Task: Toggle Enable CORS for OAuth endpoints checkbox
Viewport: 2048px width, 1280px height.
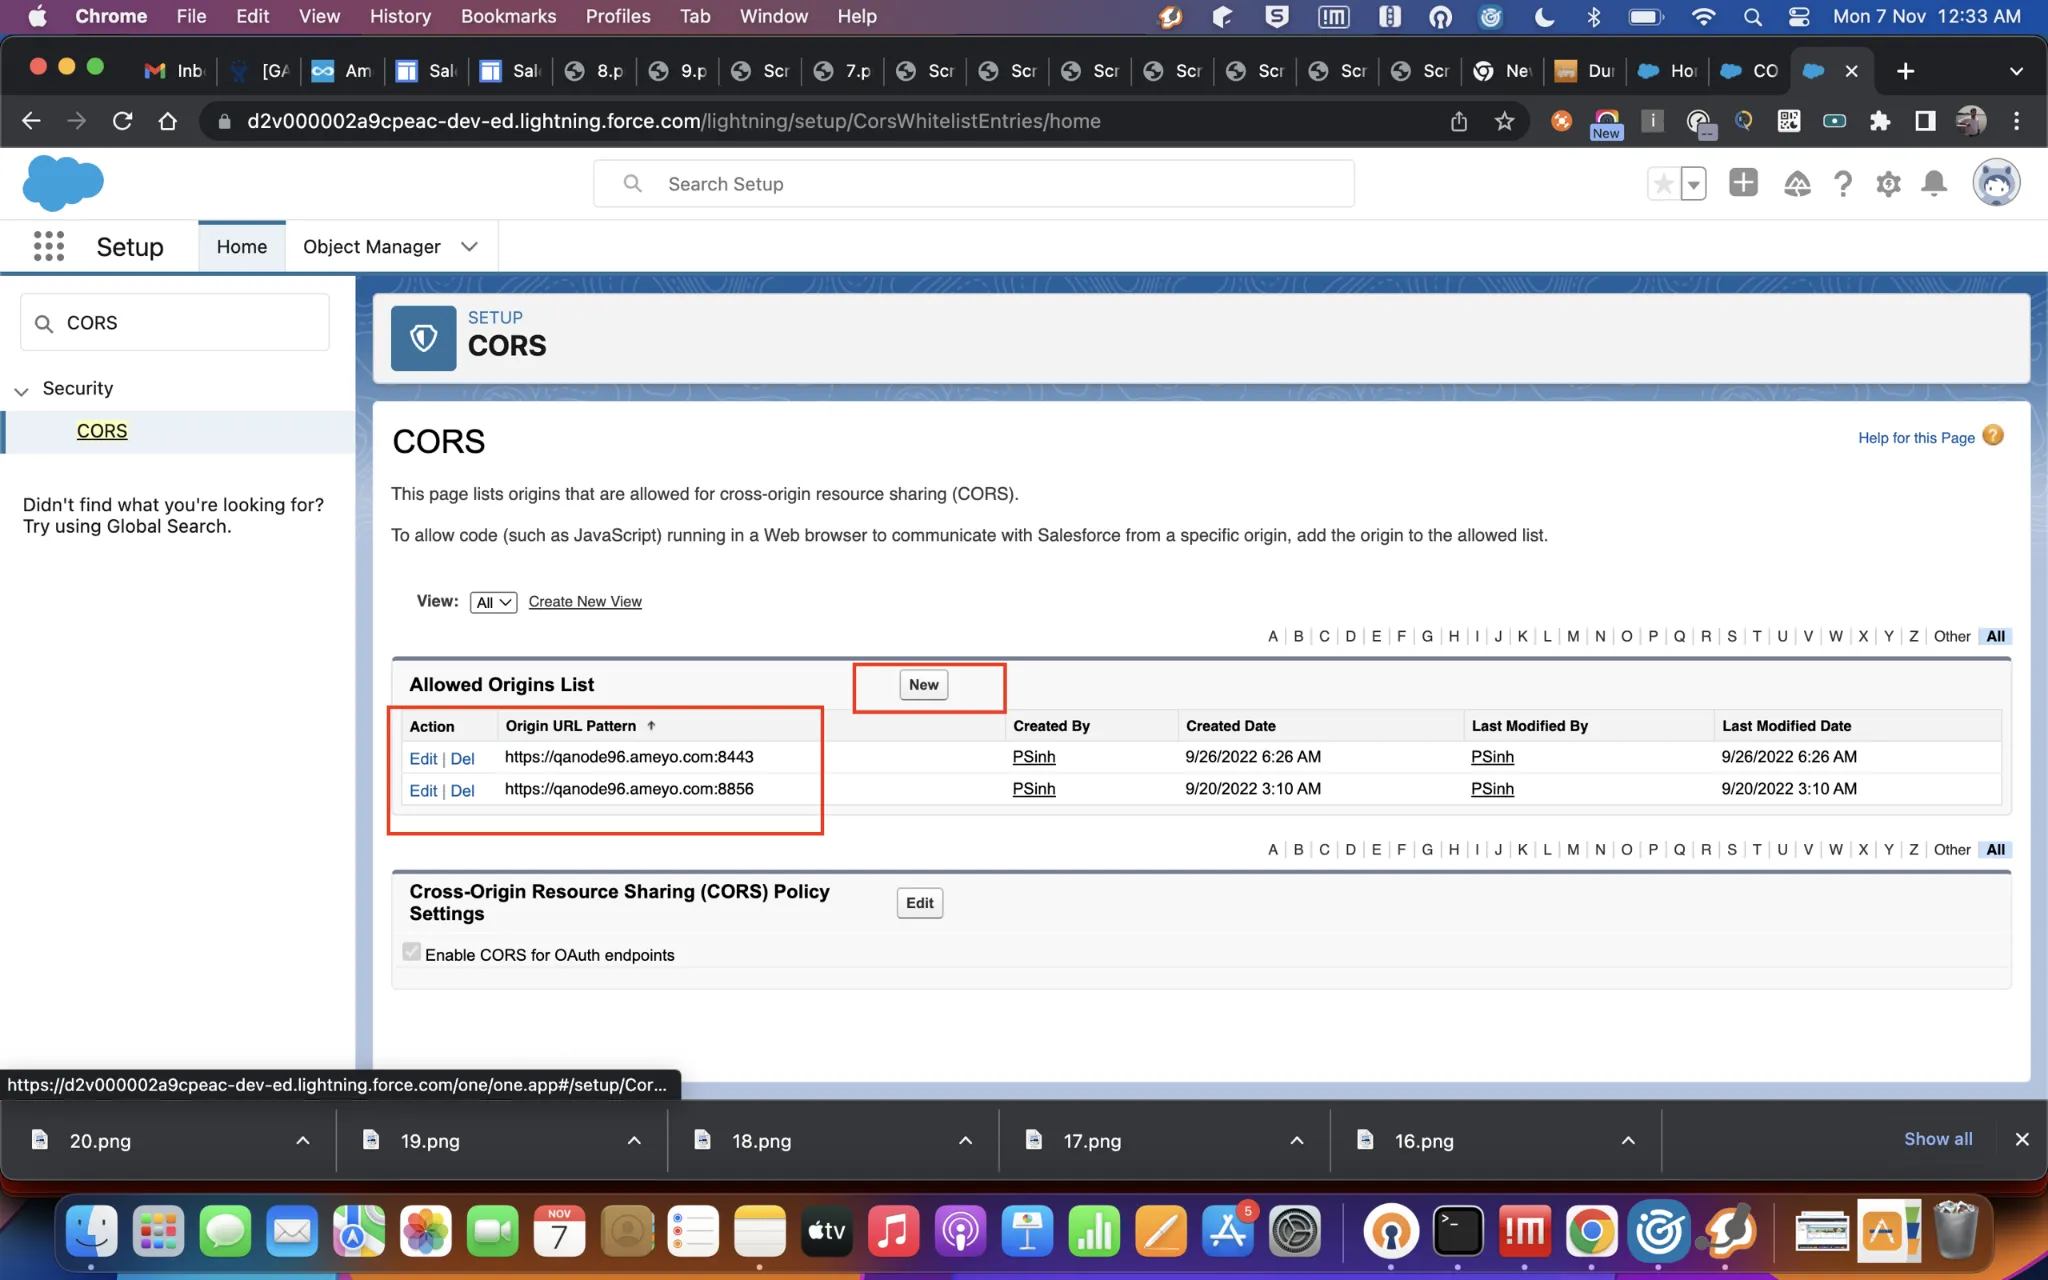Action: click(x=411, y=952)
